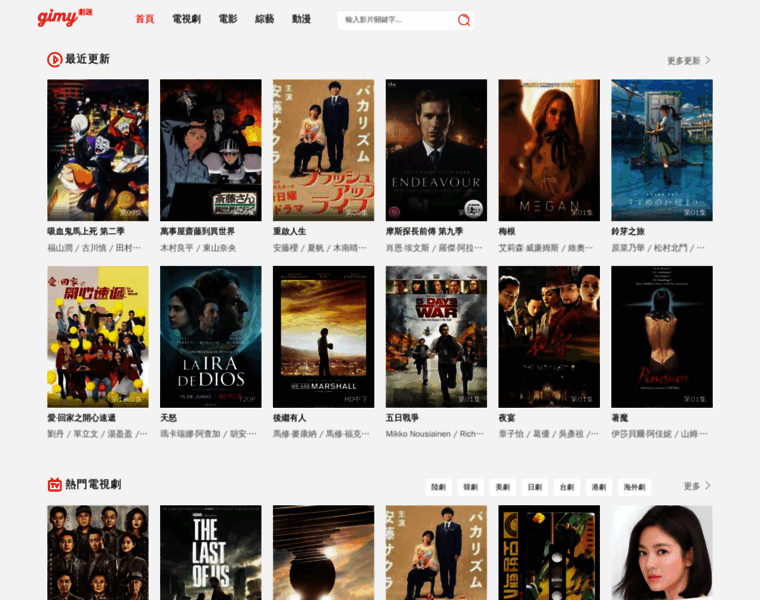Click title 摩斯探長前傳 第九季
The width and height of the screenshot is (760, 600).
[x=424, y=231]
